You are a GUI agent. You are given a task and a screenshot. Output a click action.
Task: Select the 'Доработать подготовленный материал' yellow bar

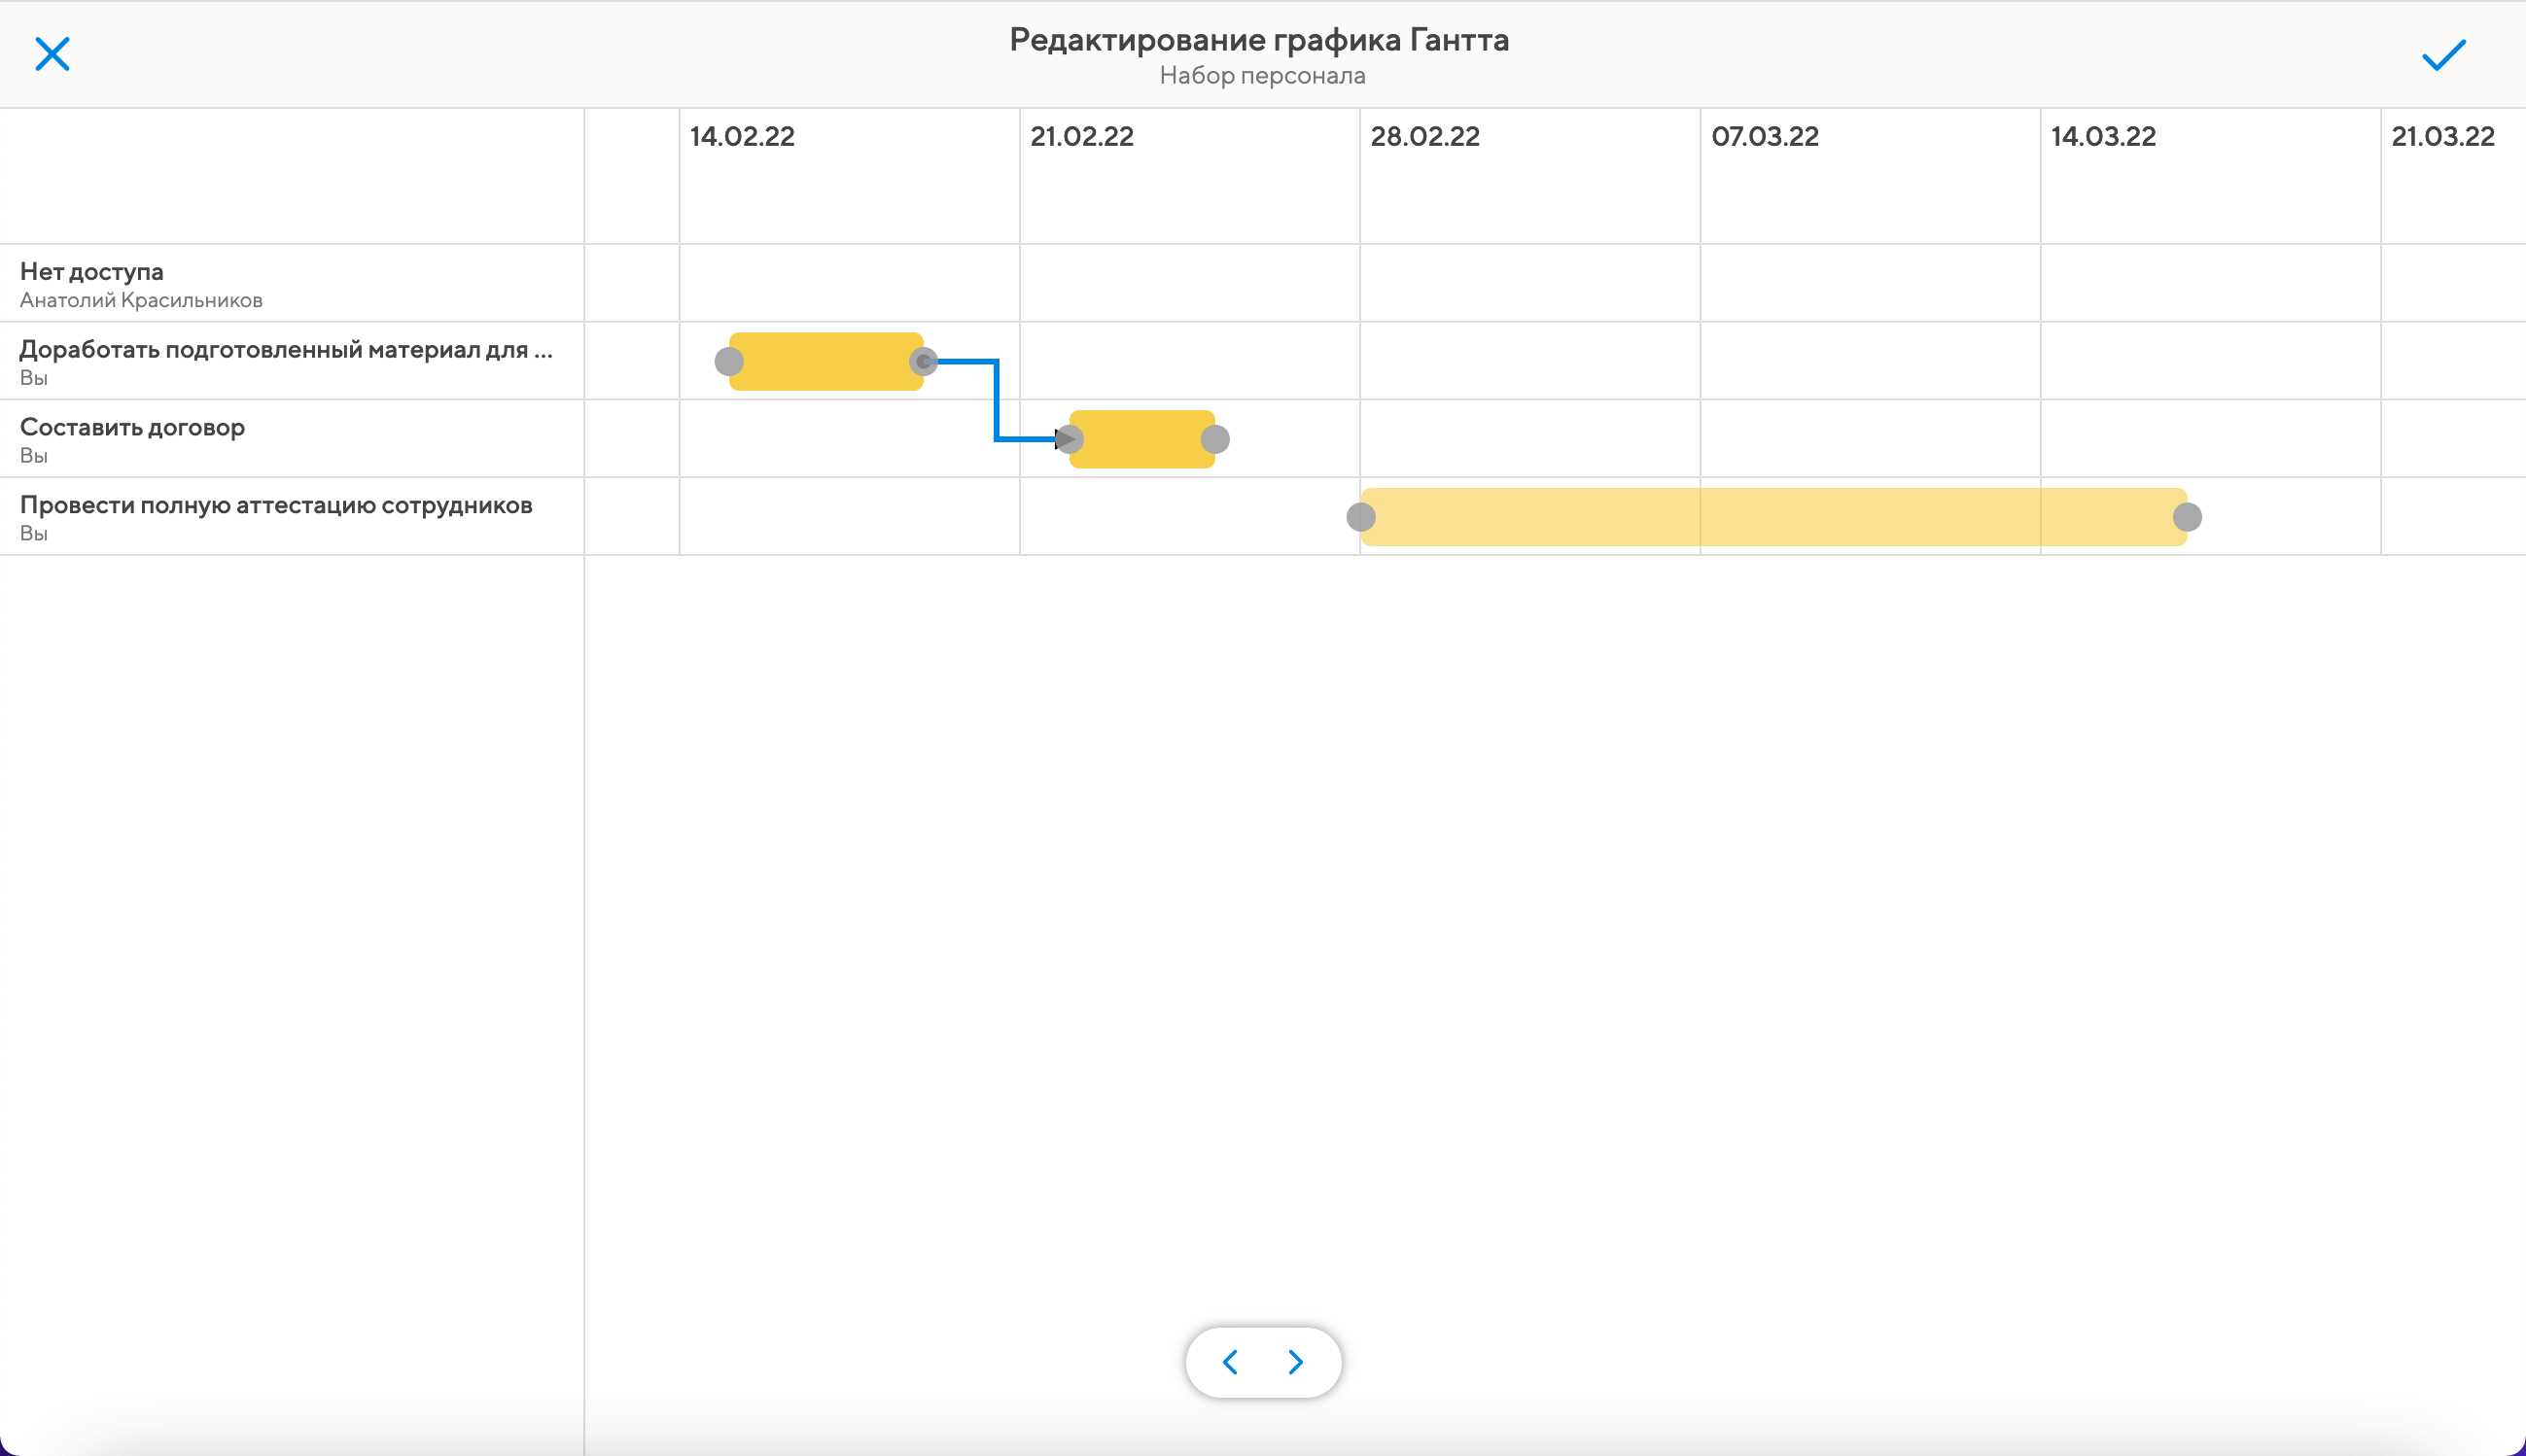(825, 361)
